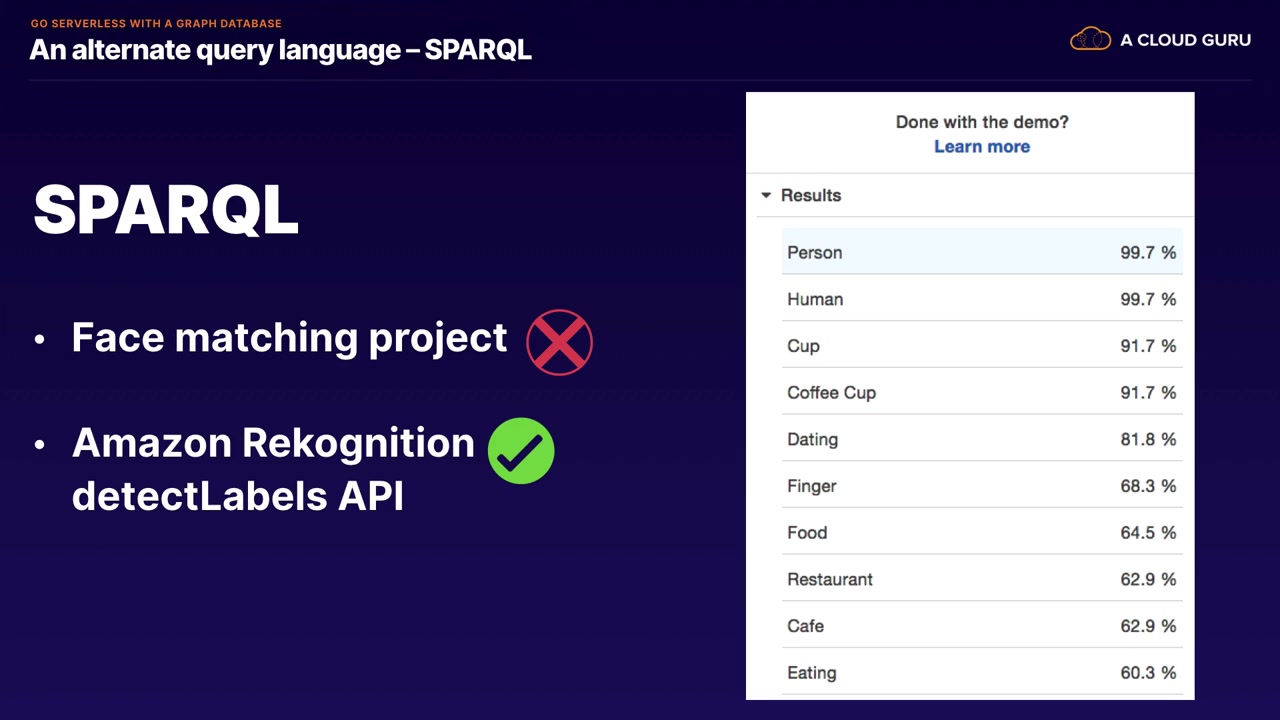Viewport: 1280px width, 720px height.
Task: Select the Dating label row
Action: 981,439
